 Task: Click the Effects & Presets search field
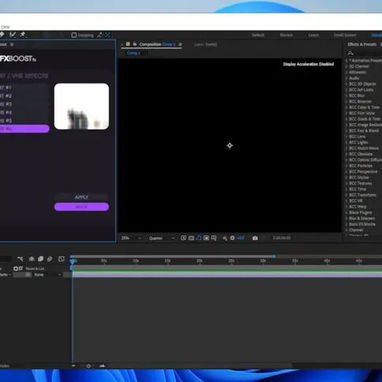pos(365,53)
